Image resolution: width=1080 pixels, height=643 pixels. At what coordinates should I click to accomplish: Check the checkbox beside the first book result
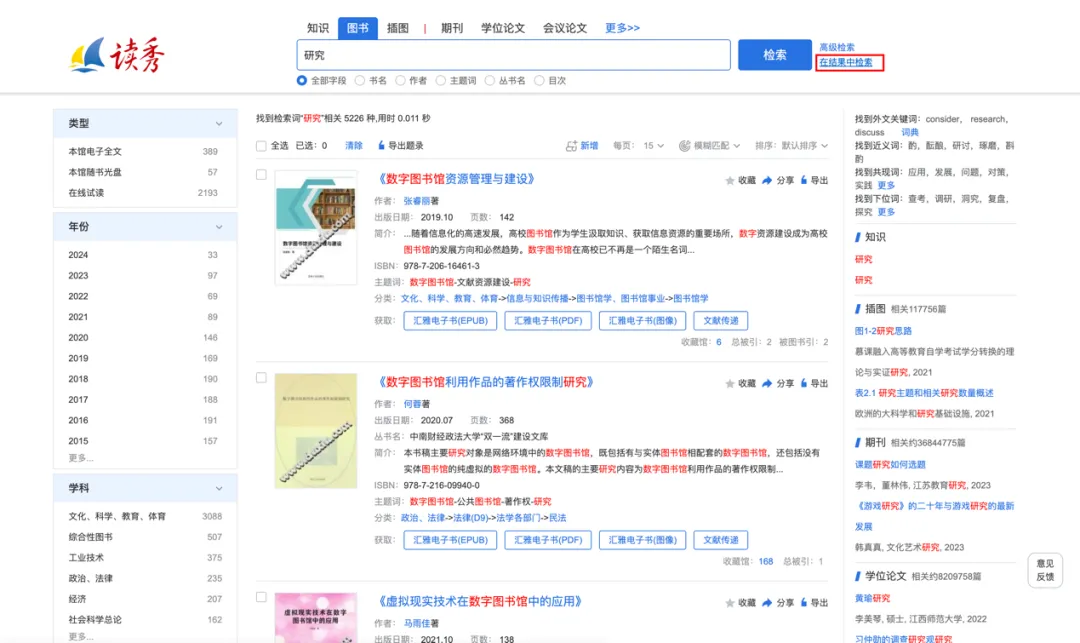(x=261, y=173)
